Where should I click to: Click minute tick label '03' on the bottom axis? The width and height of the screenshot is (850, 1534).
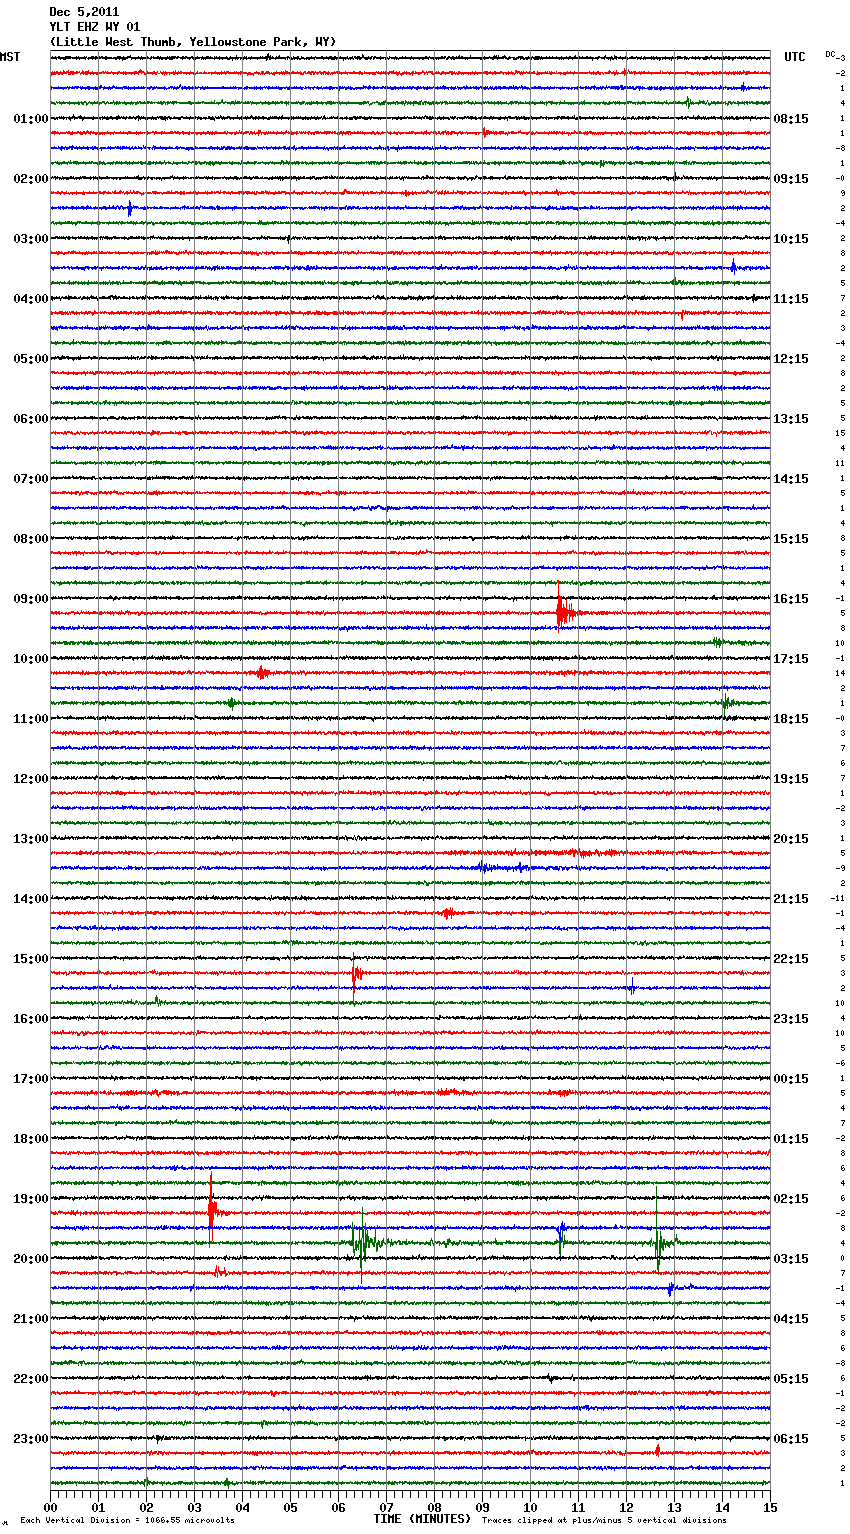[x=194, y=1507]
